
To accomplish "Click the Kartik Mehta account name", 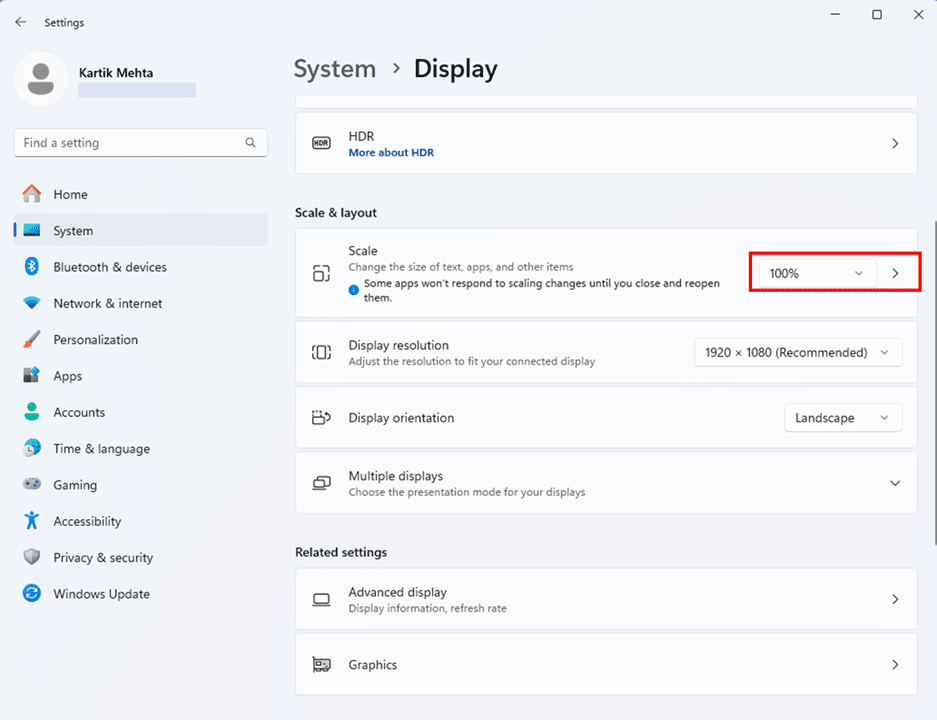I will 116,72.
